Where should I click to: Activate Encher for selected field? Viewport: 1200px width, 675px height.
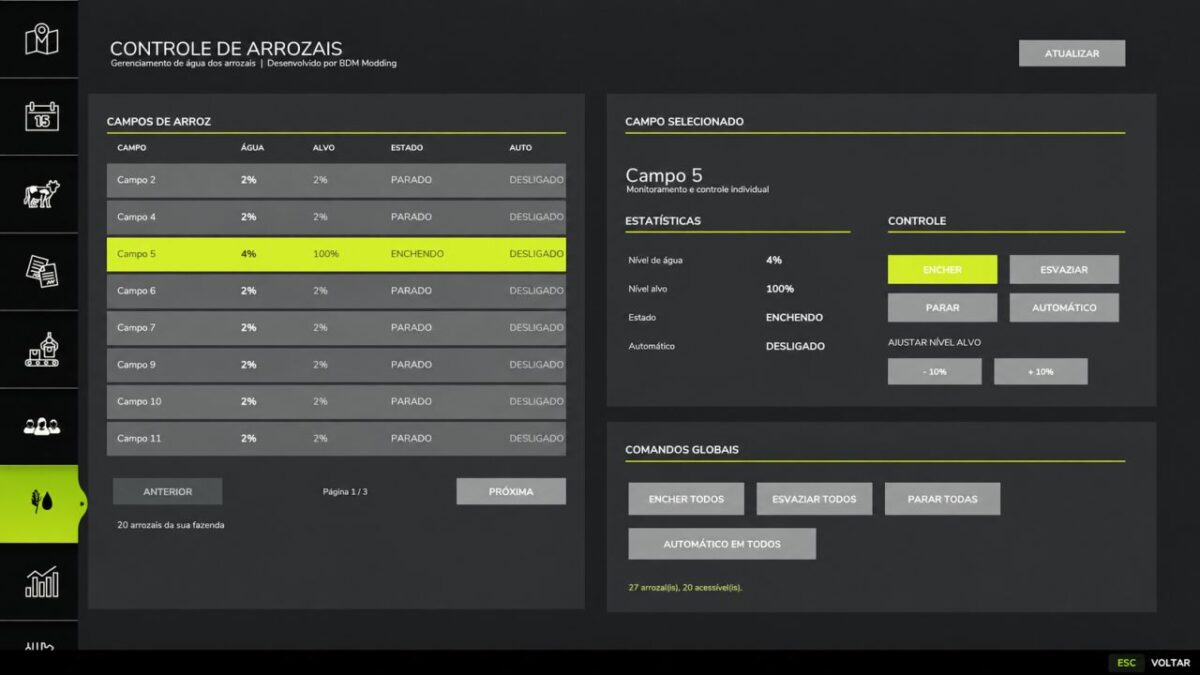(942, 270)
